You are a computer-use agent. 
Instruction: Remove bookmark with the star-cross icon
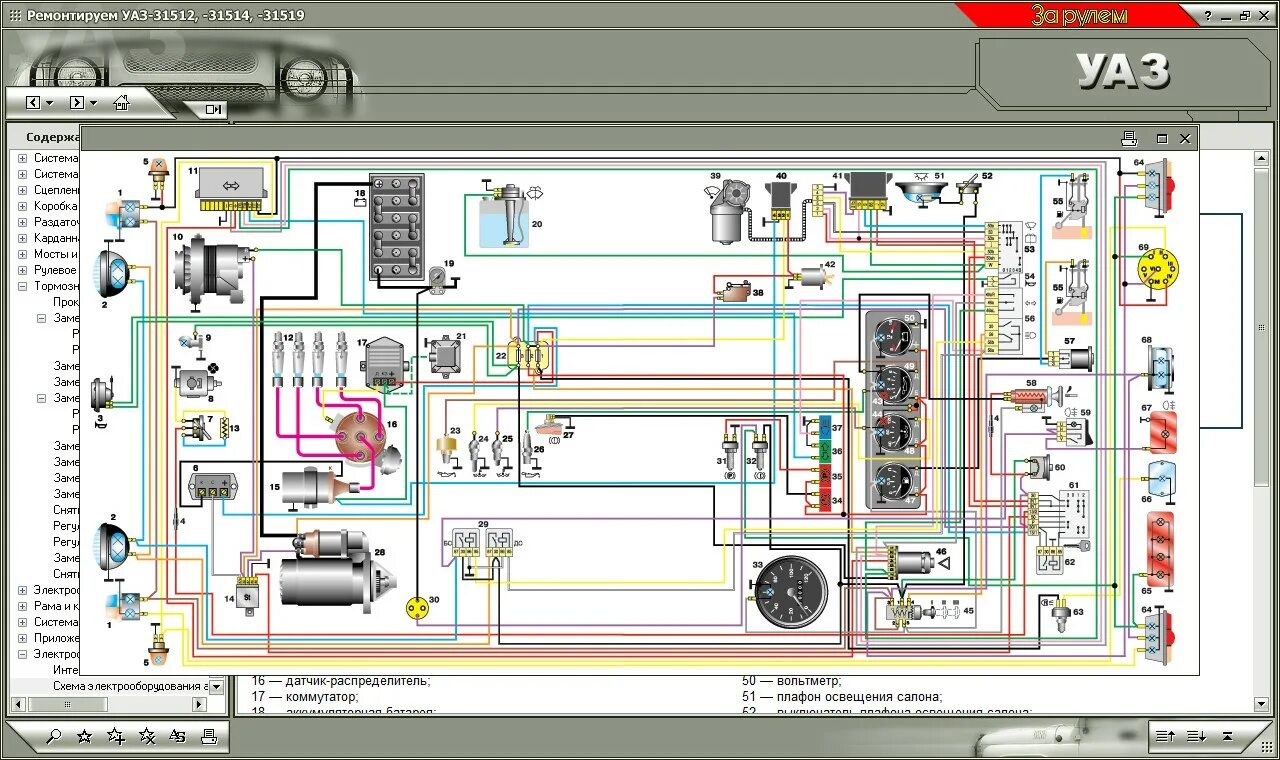(147, 737)
